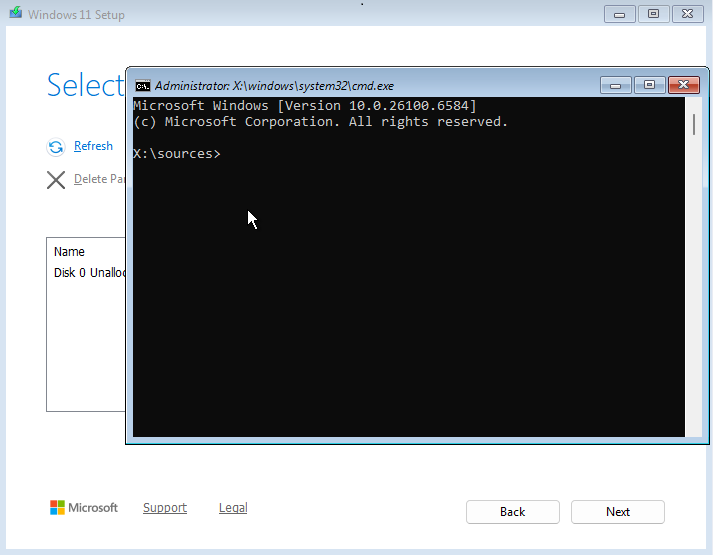The image size is (713, 555).
Task: Open the Support link
Action: pyautogui.click(x=165, y=508)
